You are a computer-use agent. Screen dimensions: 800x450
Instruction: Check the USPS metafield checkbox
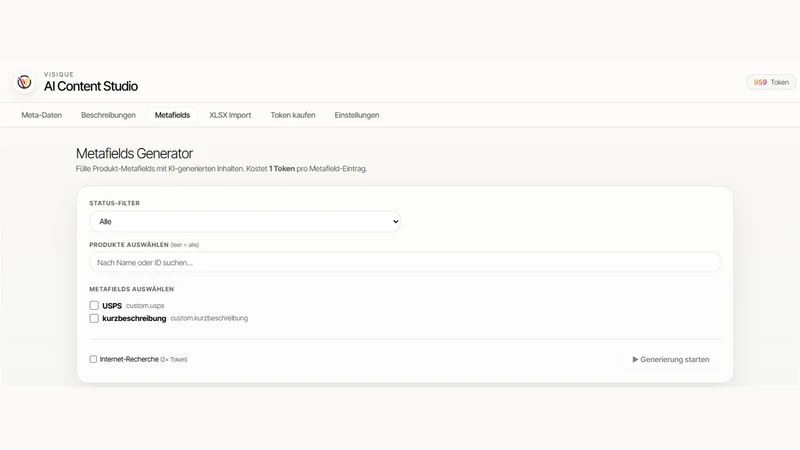pyautogui.click(x=94, y=306)
